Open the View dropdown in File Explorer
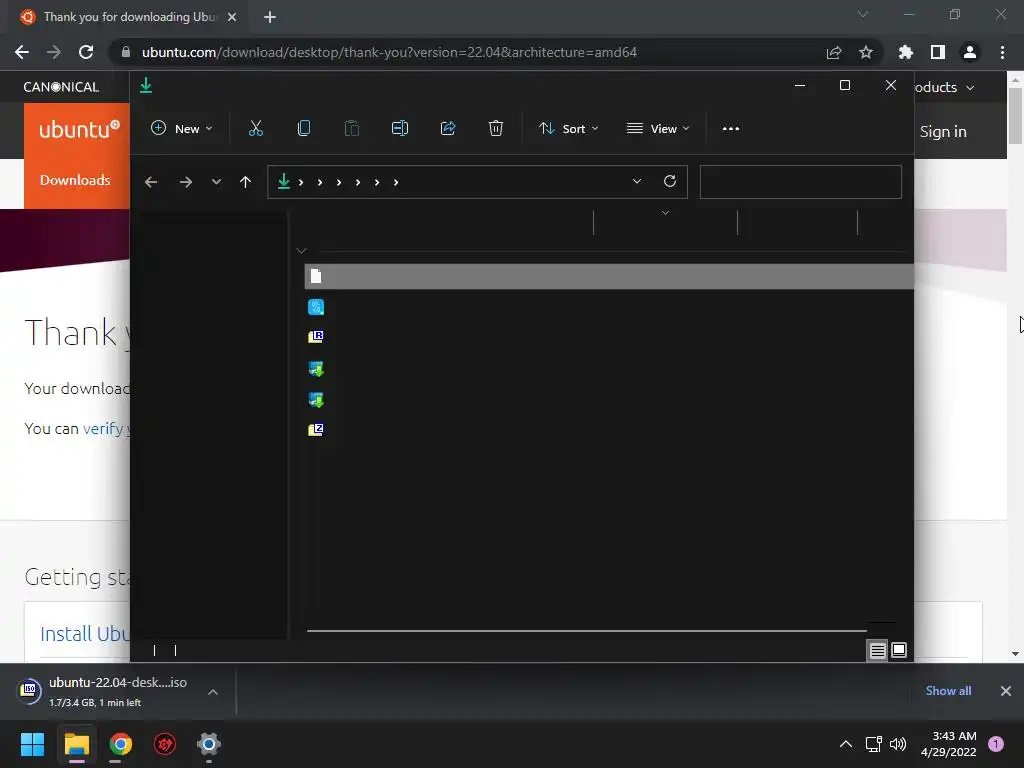The width and height of the screenshot is (1024, 768). 658,129
